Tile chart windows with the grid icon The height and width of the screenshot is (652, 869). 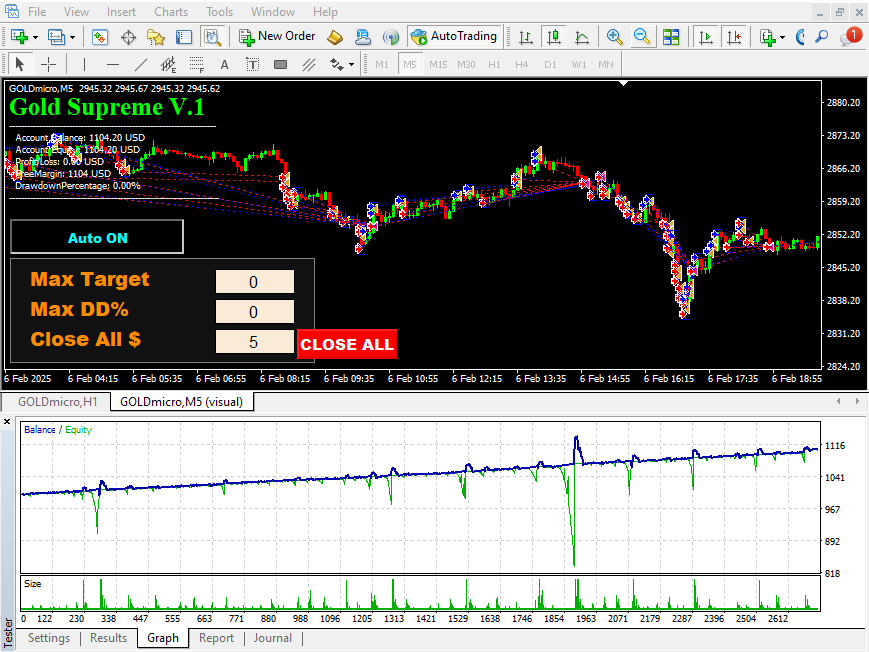pyautogui.click(x=671, y=37)
